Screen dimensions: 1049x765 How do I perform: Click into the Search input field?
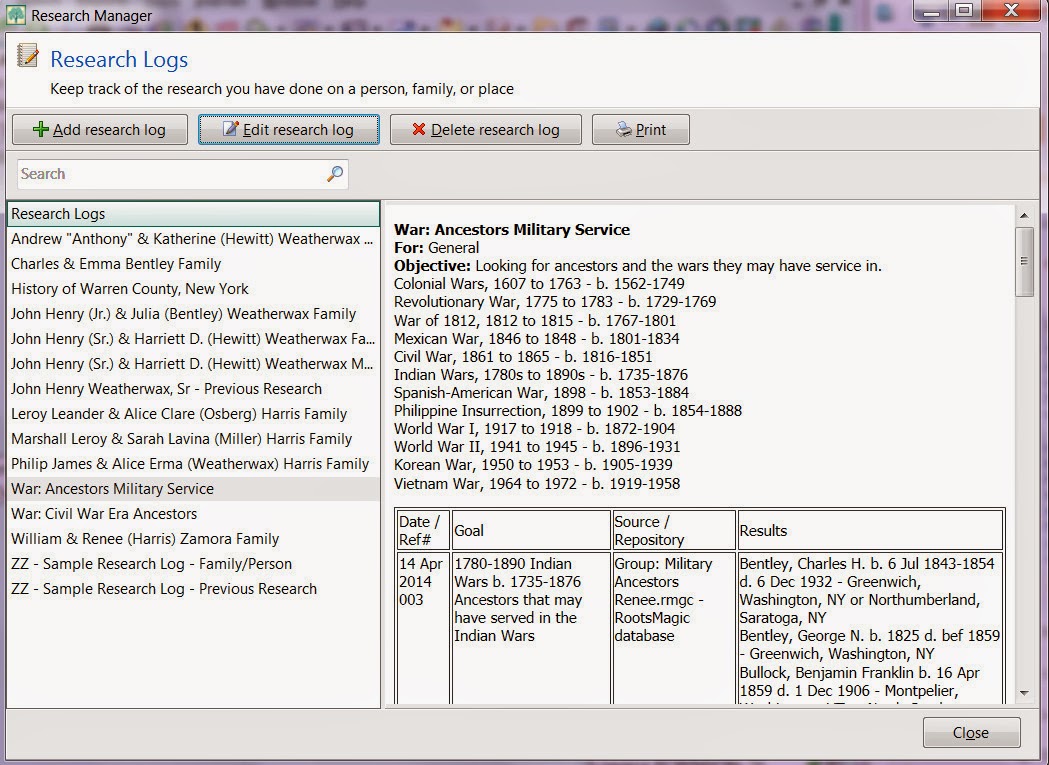(x=183, y=174)
